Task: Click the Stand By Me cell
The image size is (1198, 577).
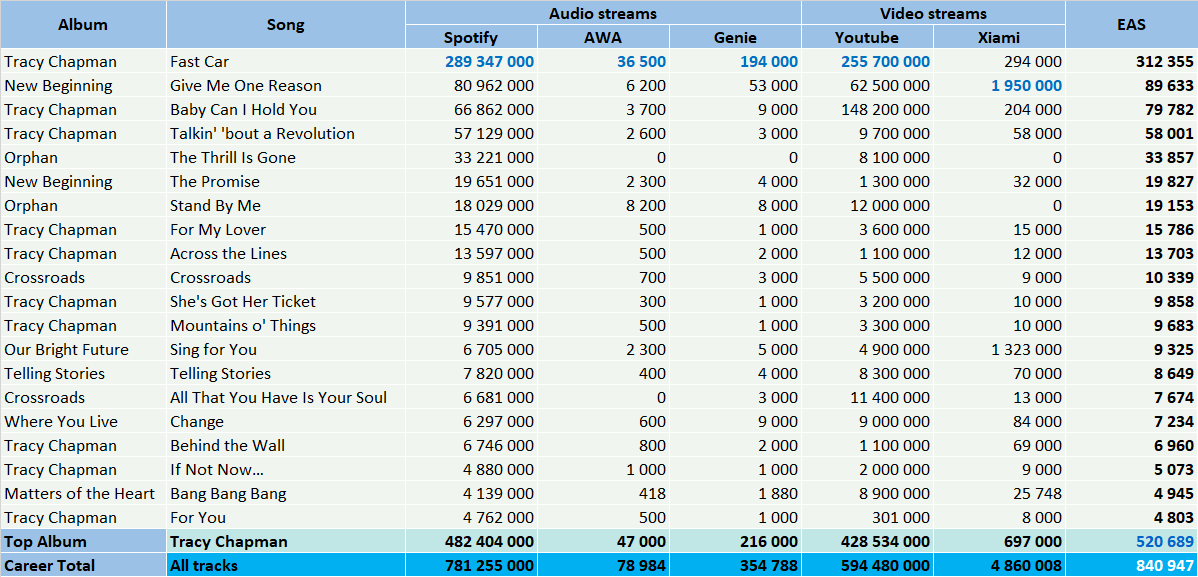Action: click(286, 206)
